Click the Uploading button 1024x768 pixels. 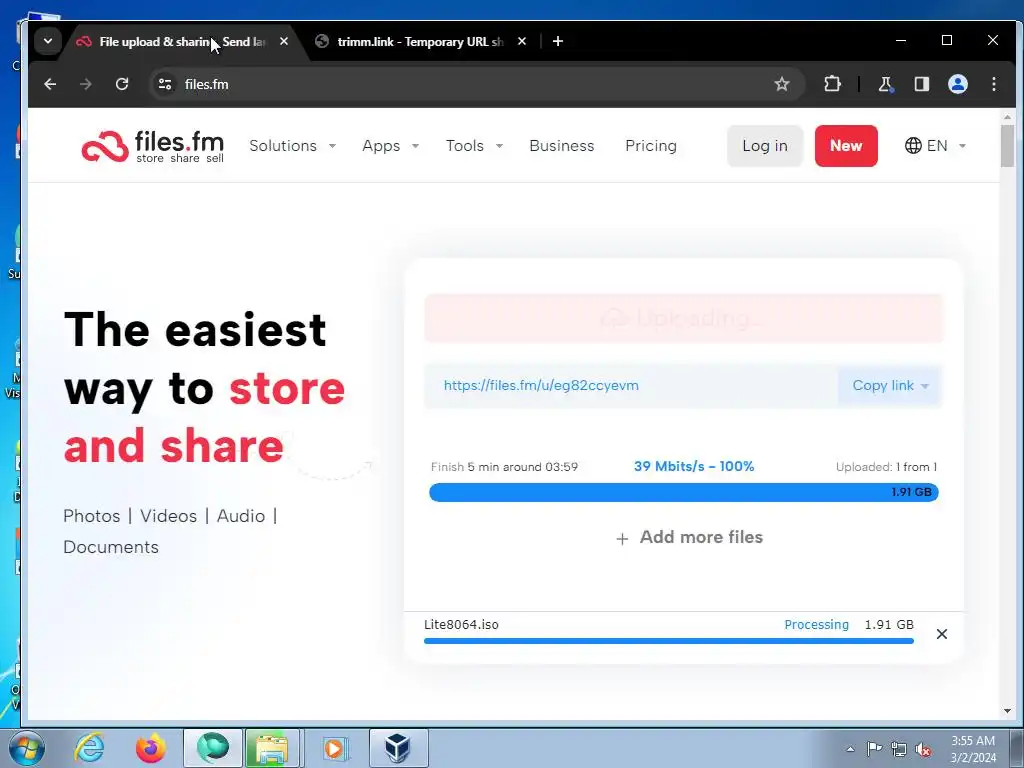(x=684, y=318)
